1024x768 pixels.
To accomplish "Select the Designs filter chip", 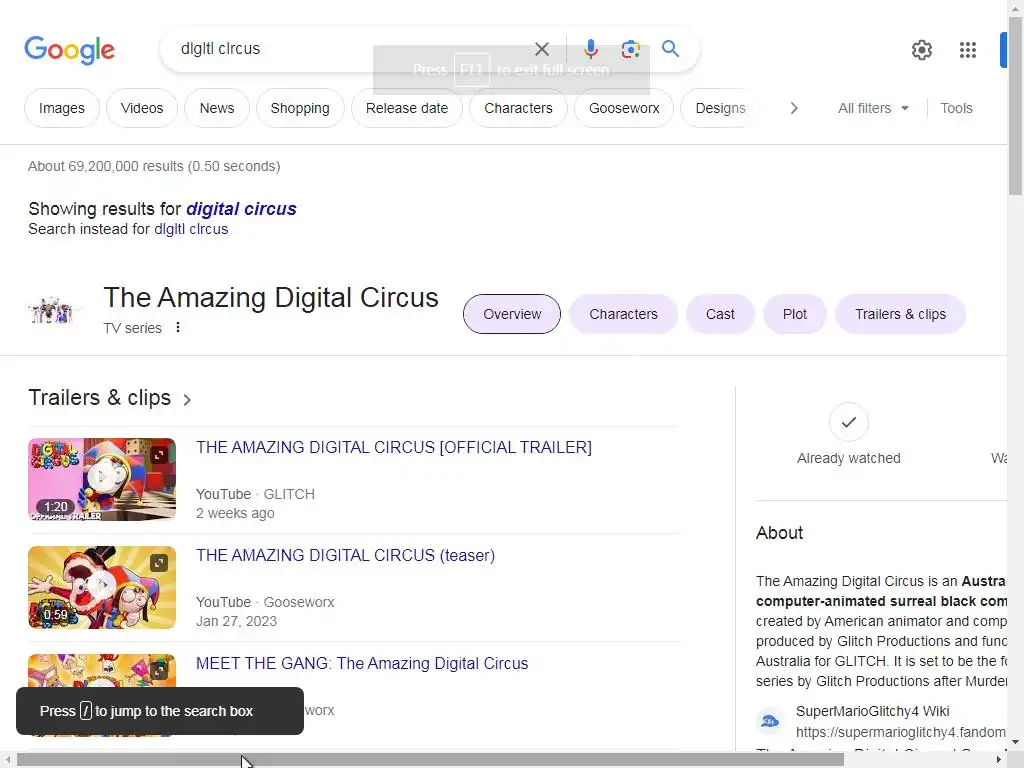I will pyautogui.click(x=720, y=108).
